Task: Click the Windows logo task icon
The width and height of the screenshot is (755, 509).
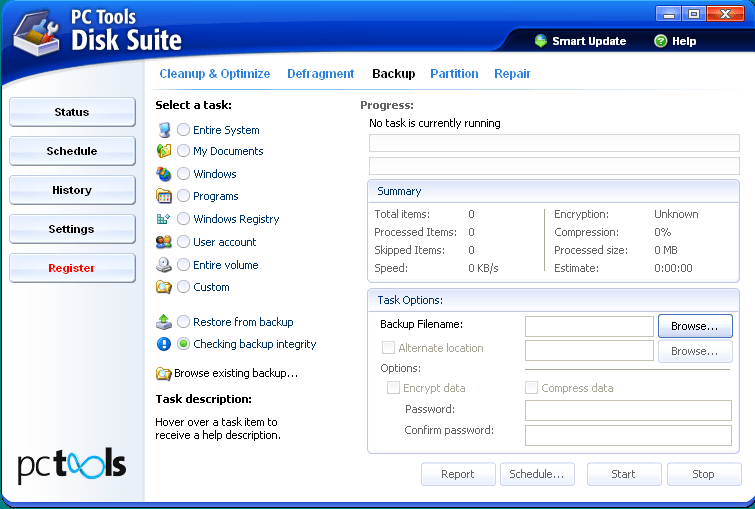Action: tap(164, 174)
